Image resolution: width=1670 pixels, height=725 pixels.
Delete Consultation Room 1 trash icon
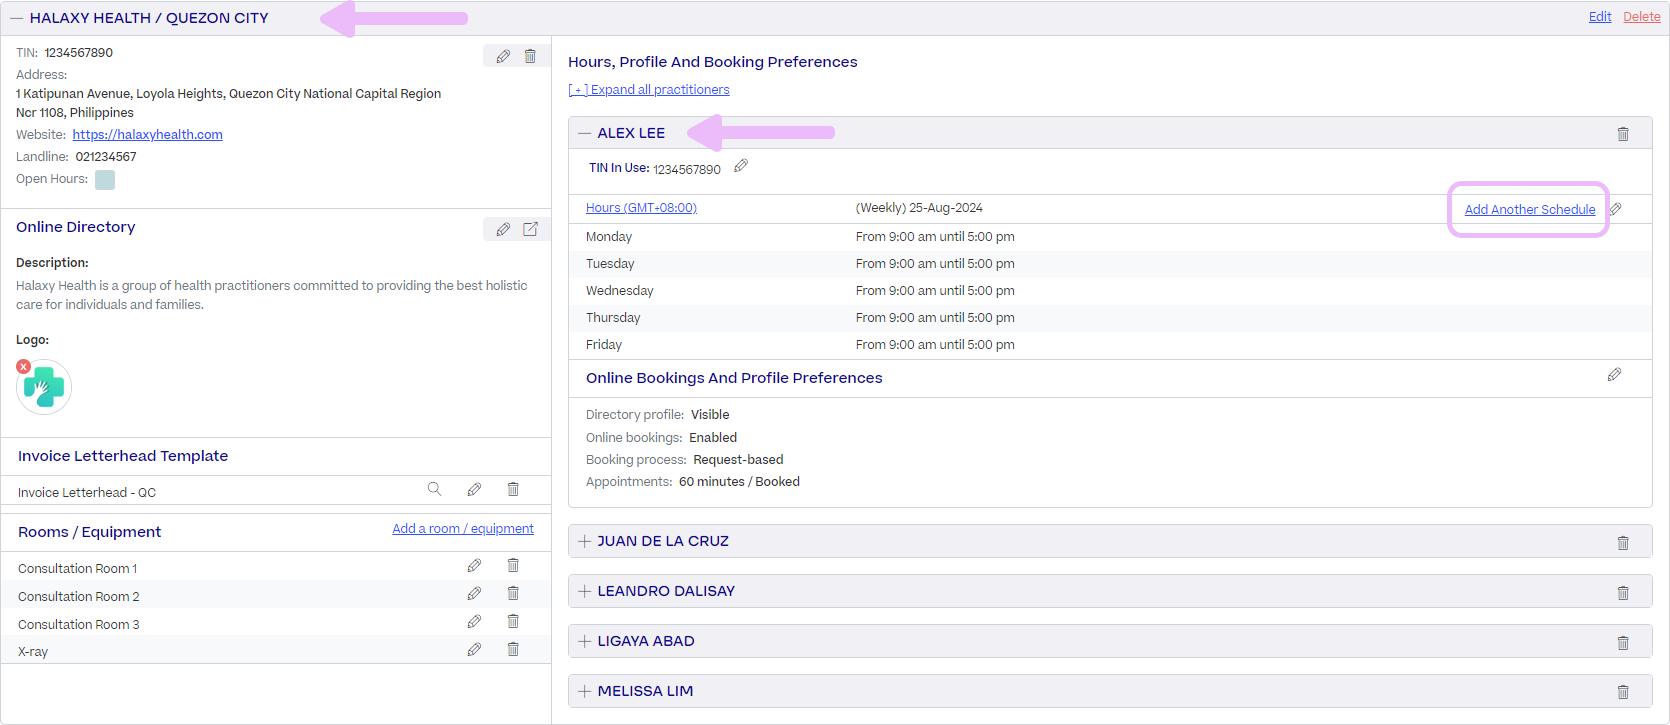point(513,566)
